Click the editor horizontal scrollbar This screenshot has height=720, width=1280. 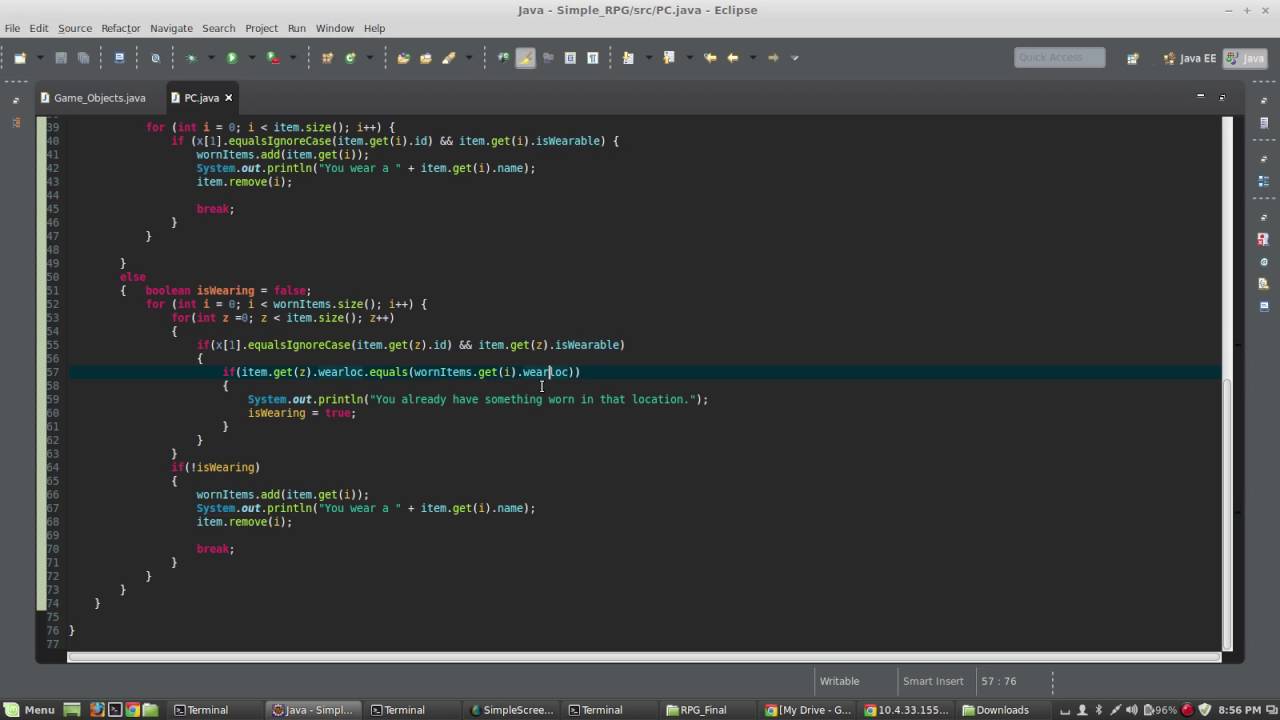(644, 657)
